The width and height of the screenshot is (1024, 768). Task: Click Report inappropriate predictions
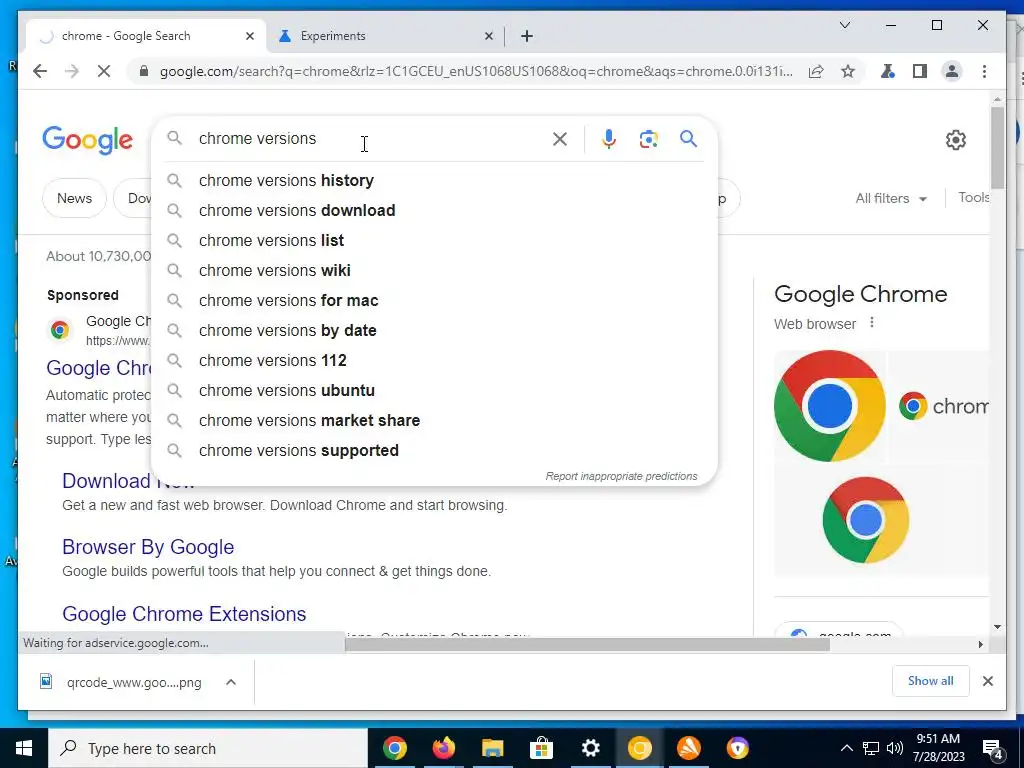click(621, 476)
